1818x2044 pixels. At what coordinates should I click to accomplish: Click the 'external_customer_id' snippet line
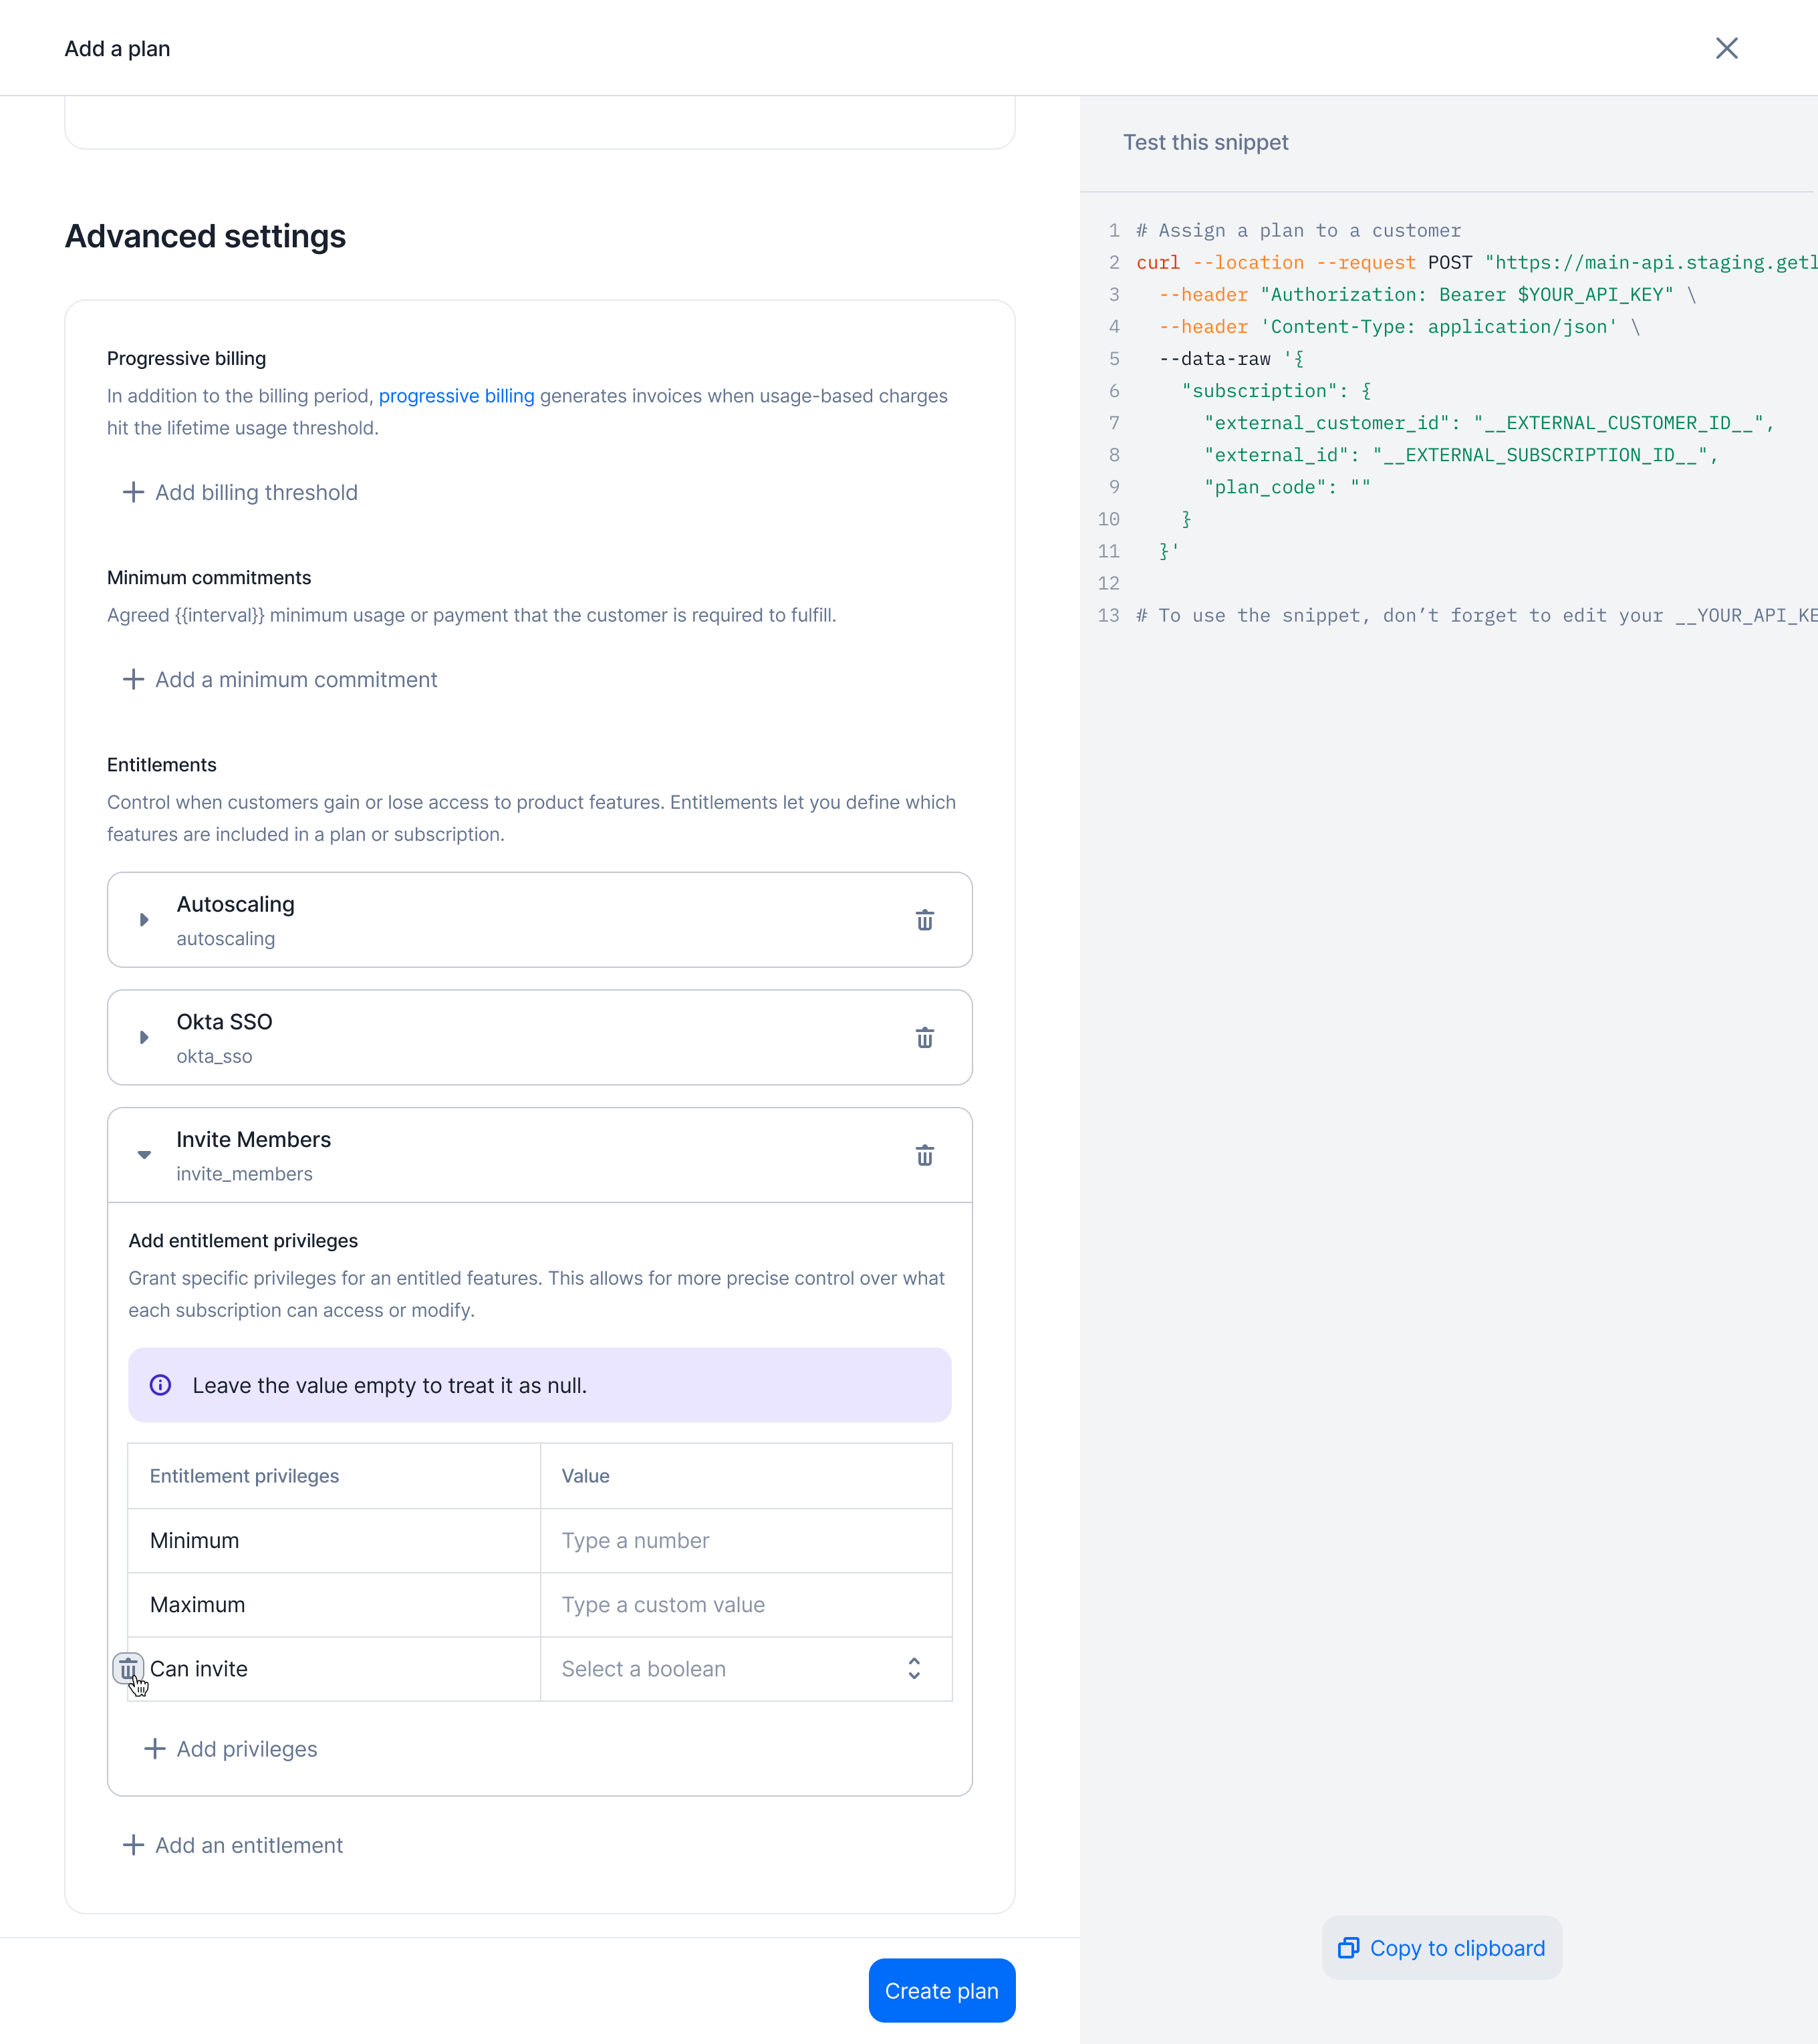pos(1489,423)
